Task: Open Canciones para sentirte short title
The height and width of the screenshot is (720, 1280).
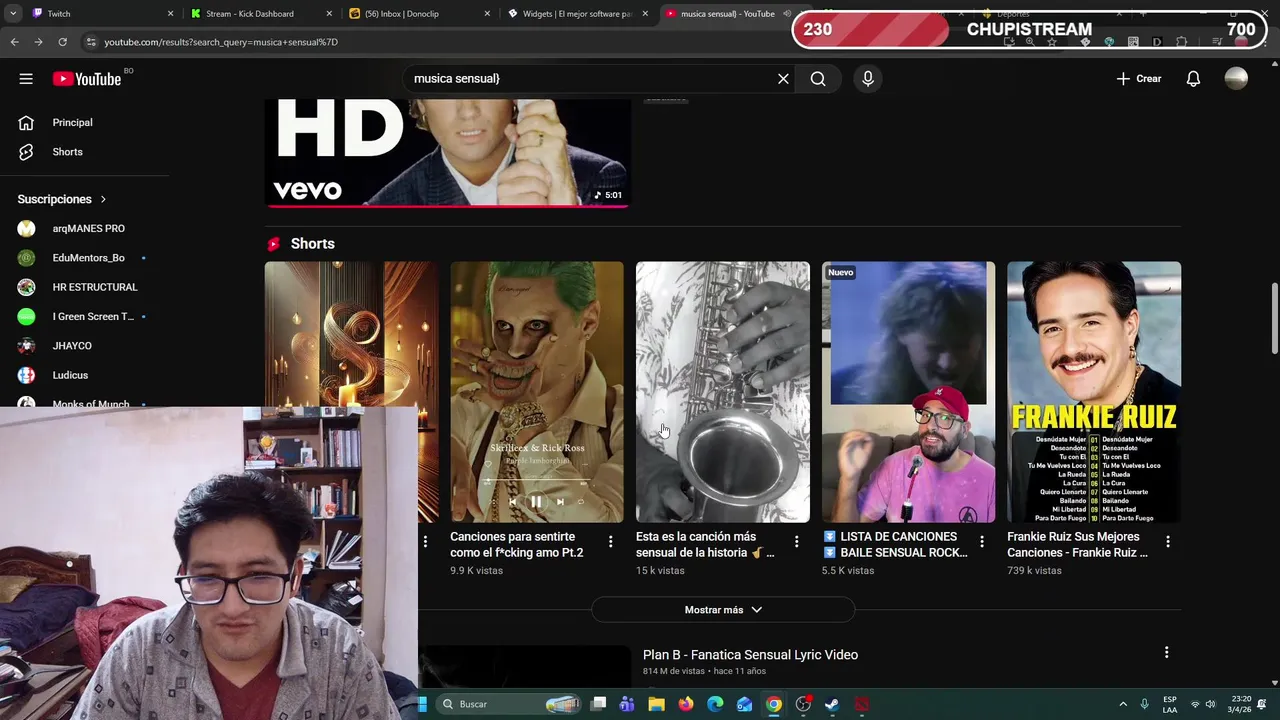Action: pyautogui.click(x=517, y=545)
